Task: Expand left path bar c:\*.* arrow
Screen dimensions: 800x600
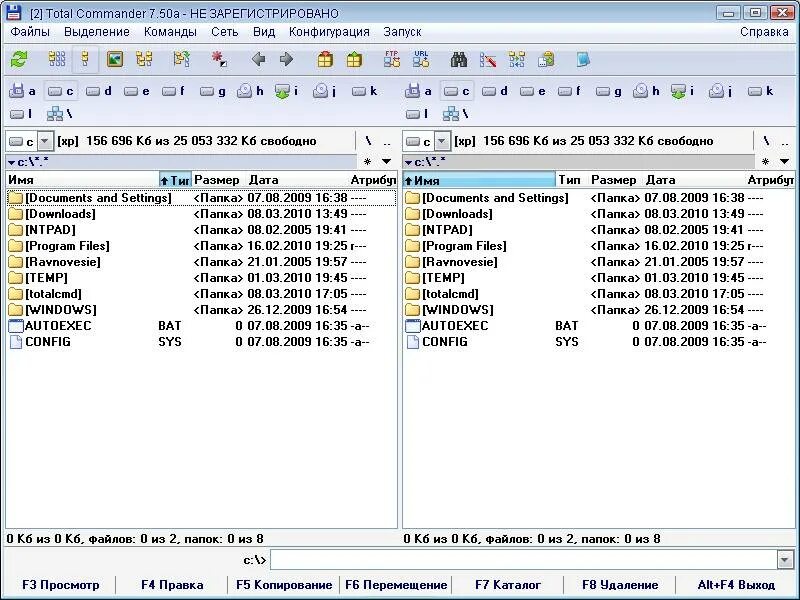Action: point(11,163)
